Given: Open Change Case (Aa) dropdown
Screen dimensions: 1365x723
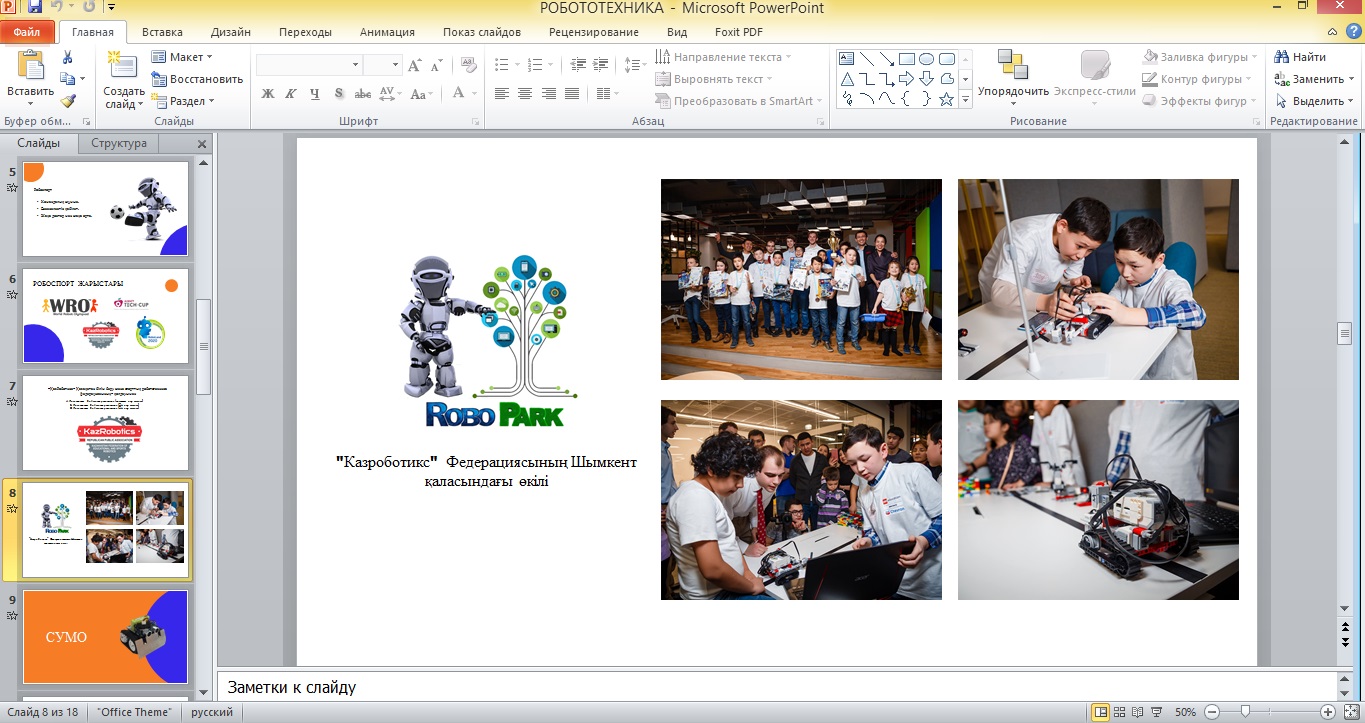Looking at the screenshot, I should point(421,94).
